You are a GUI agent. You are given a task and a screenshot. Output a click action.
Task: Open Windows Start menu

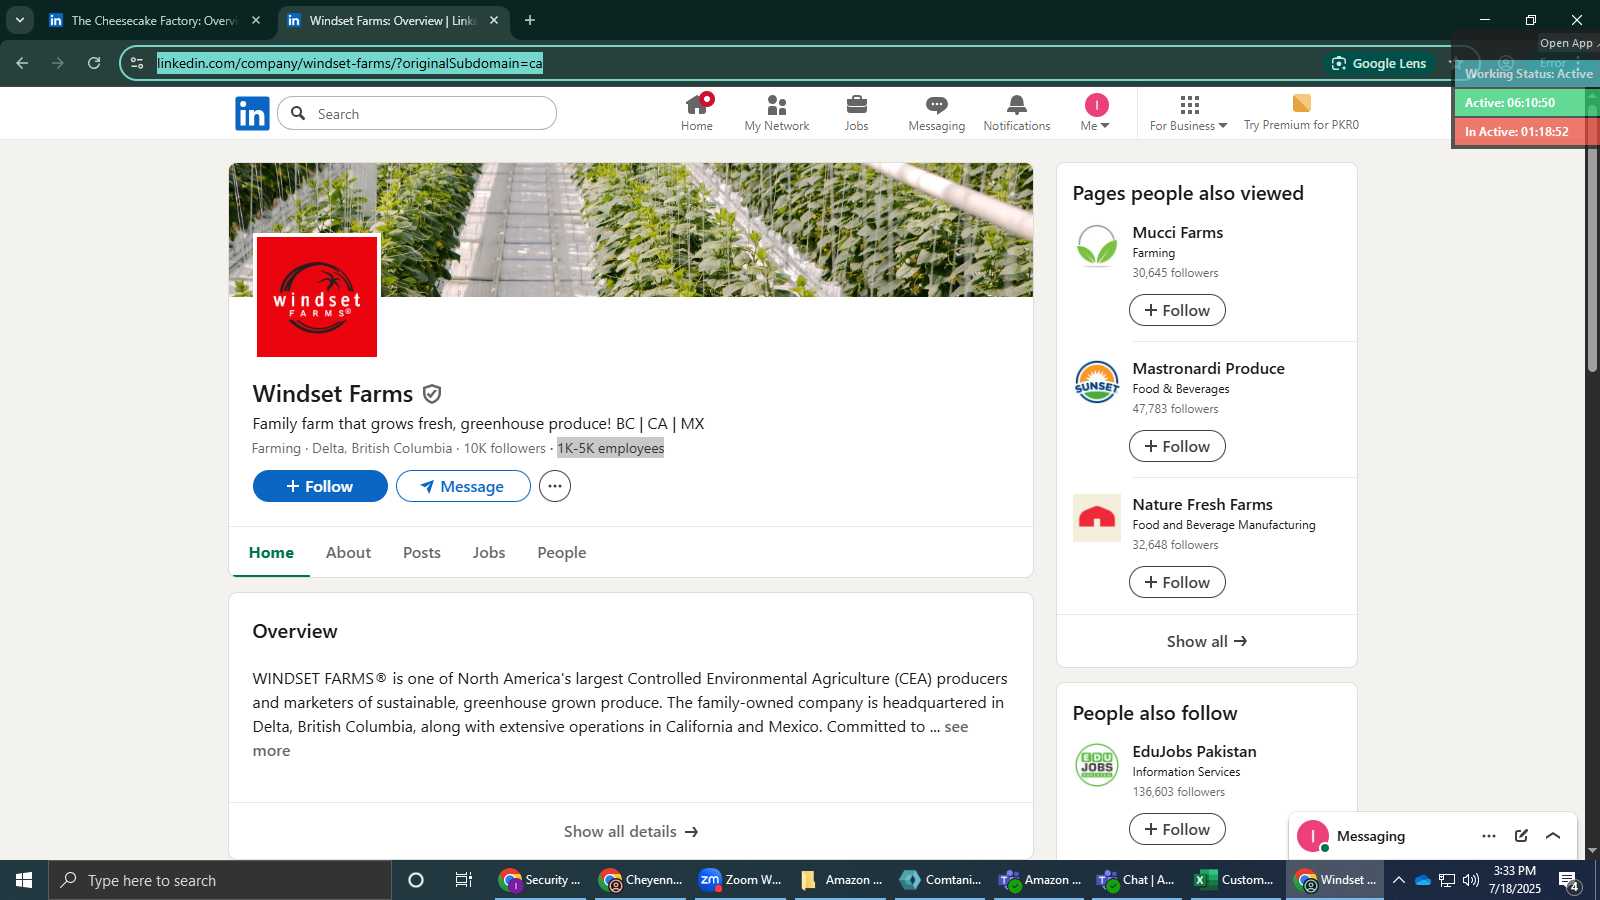[24, 880]
